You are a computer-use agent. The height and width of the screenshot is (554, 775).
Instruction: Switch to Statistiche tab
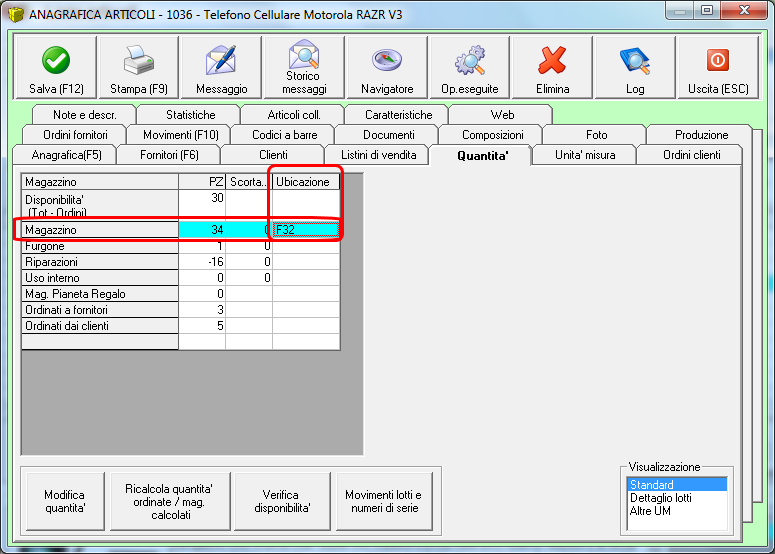click(190, 115)
